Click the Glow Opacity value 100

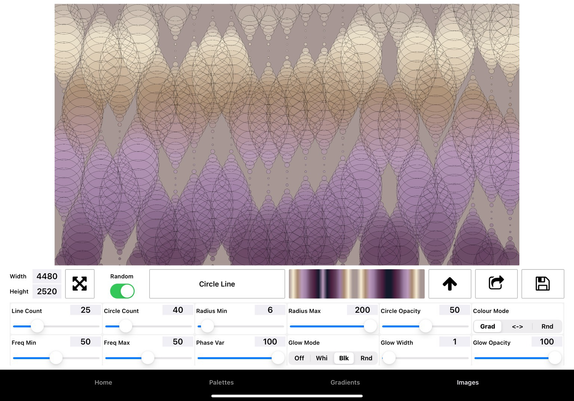547,342
